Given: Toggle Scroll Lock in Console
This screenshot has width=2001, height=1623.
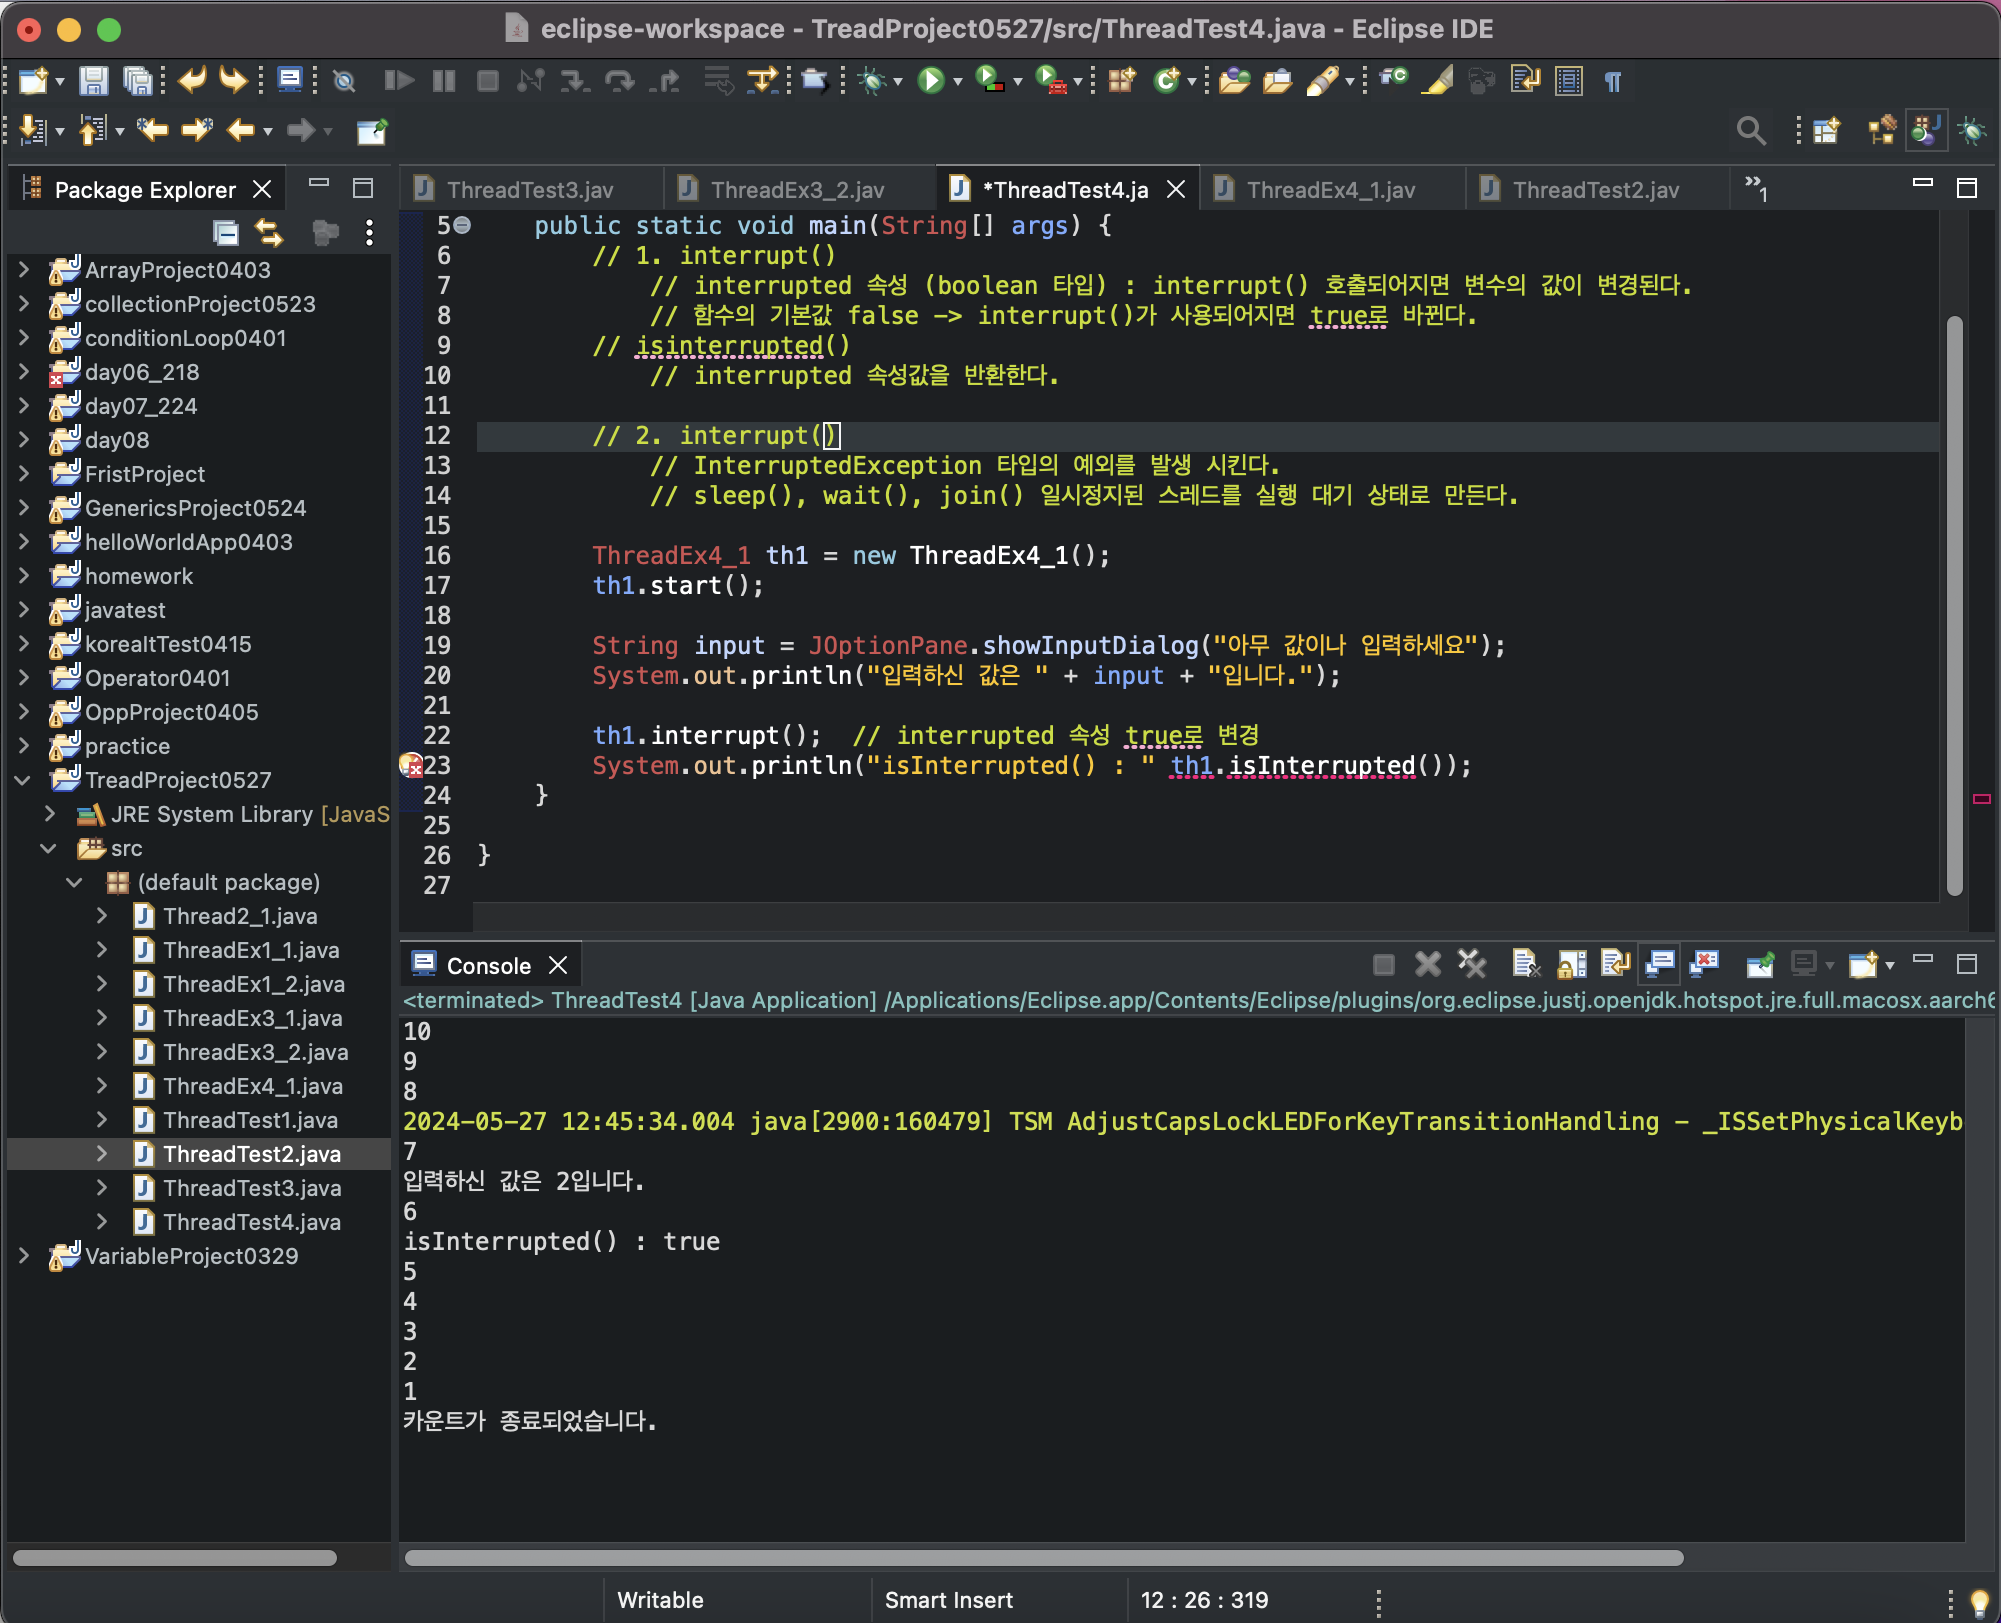Looking at the screenshot, I should point(1571,964).
